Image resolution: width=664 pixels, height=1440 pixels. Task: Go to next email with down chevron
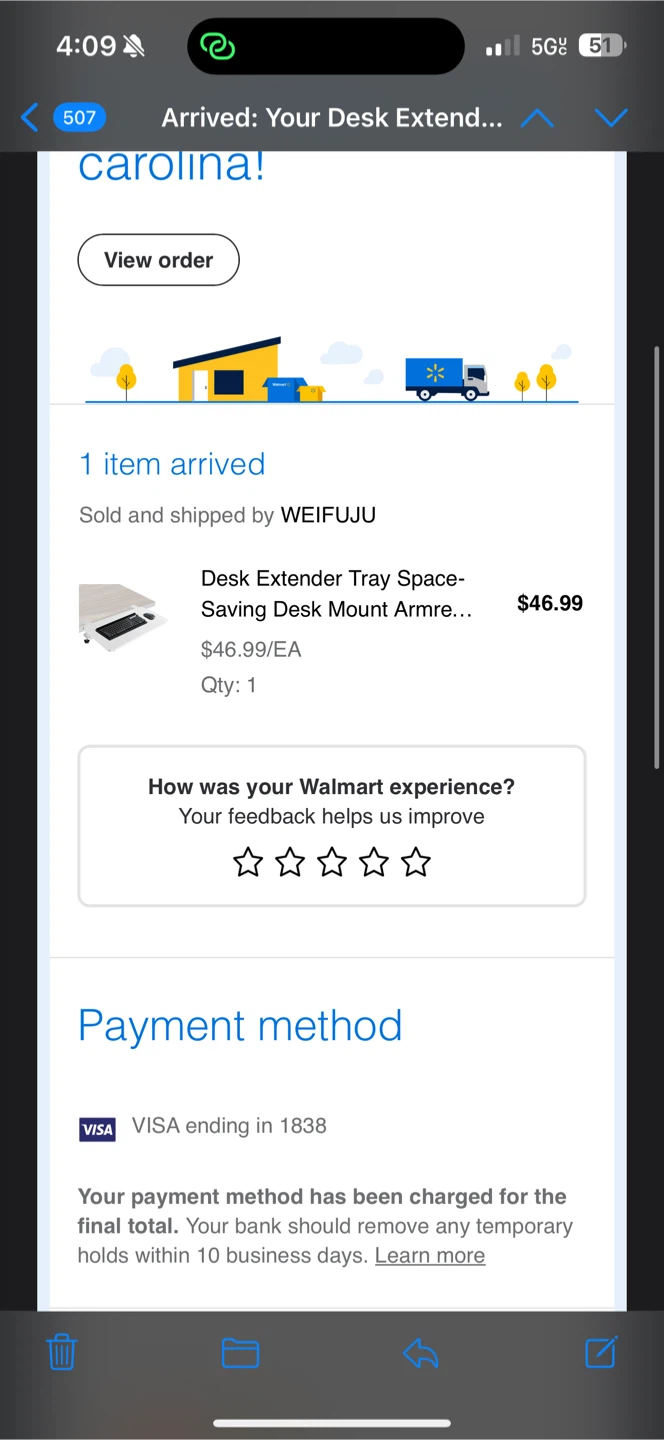[x=611, y=118]
